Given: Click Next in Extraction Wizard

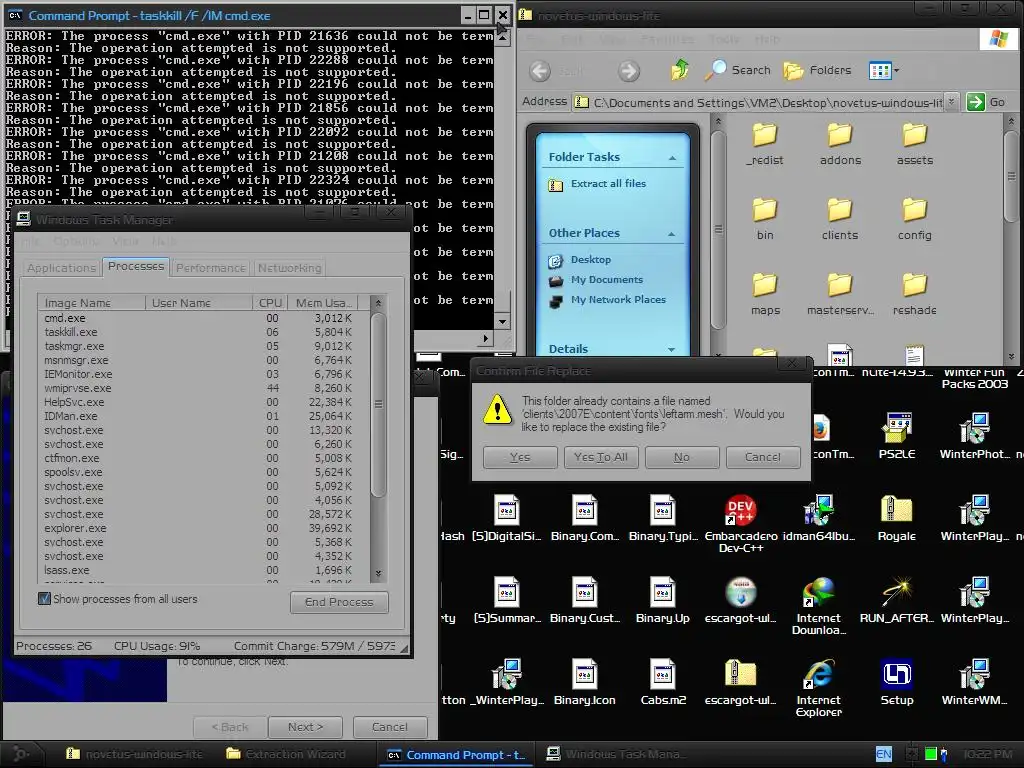Looking at the screenshot, I should (305, 727).
